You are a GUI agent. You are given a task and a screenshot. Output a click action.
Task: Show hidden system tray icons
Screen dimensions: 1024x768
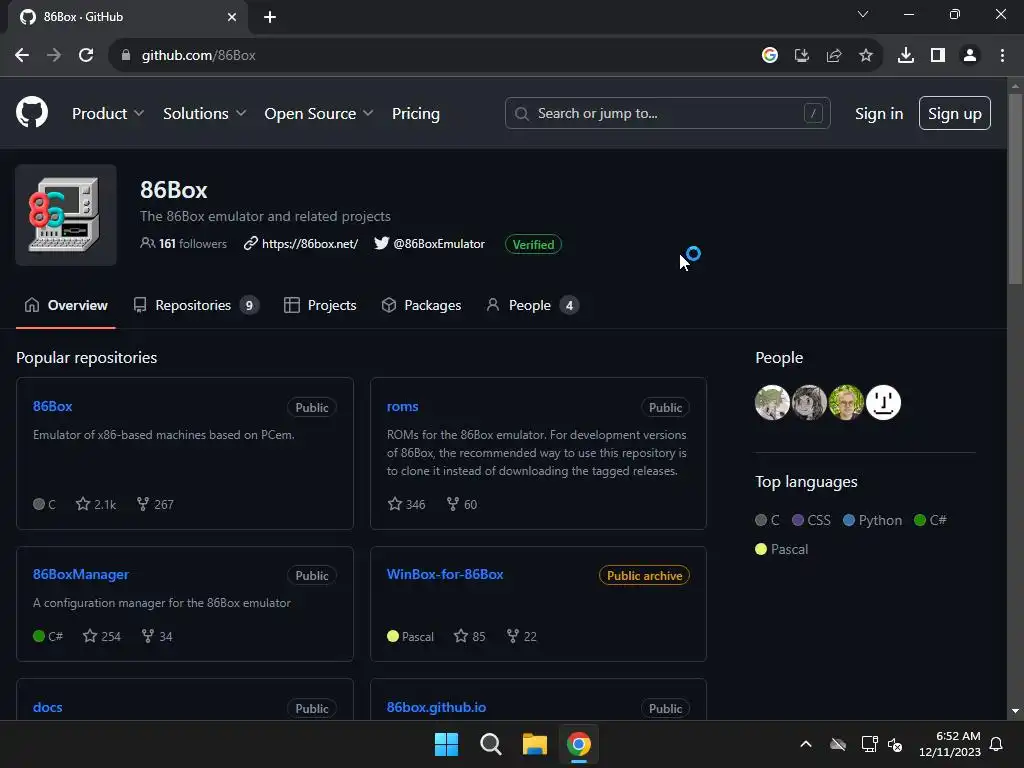[806, 744]
